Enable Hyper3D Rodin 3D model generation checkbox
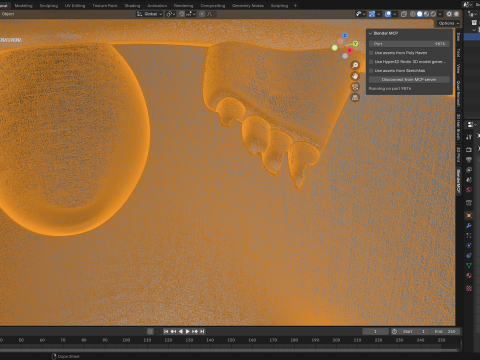This screenshot has height=360, width=480. point(371,62)
